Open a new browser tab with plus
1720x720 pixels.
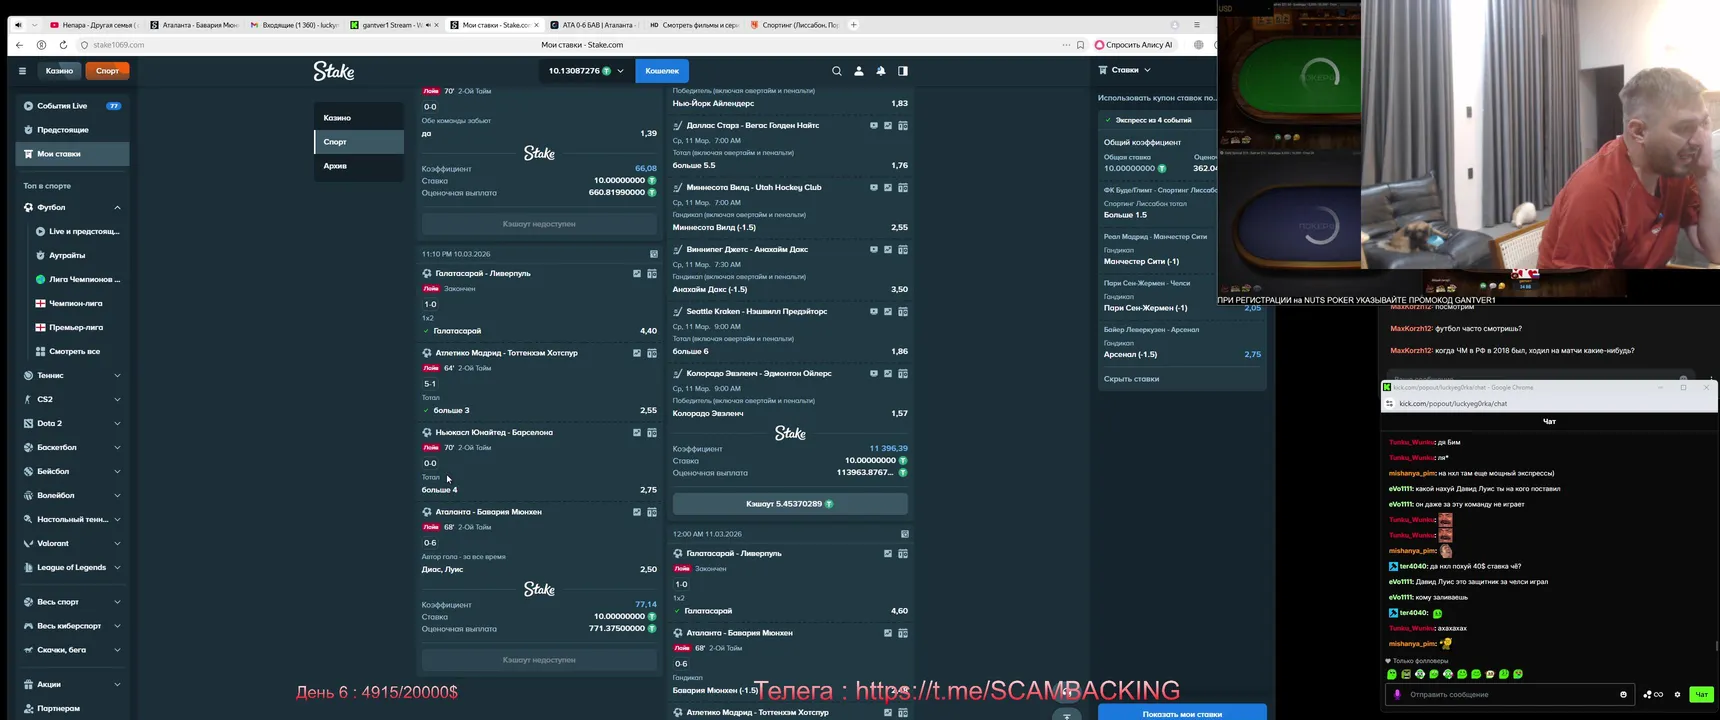(x=853, y=25)
